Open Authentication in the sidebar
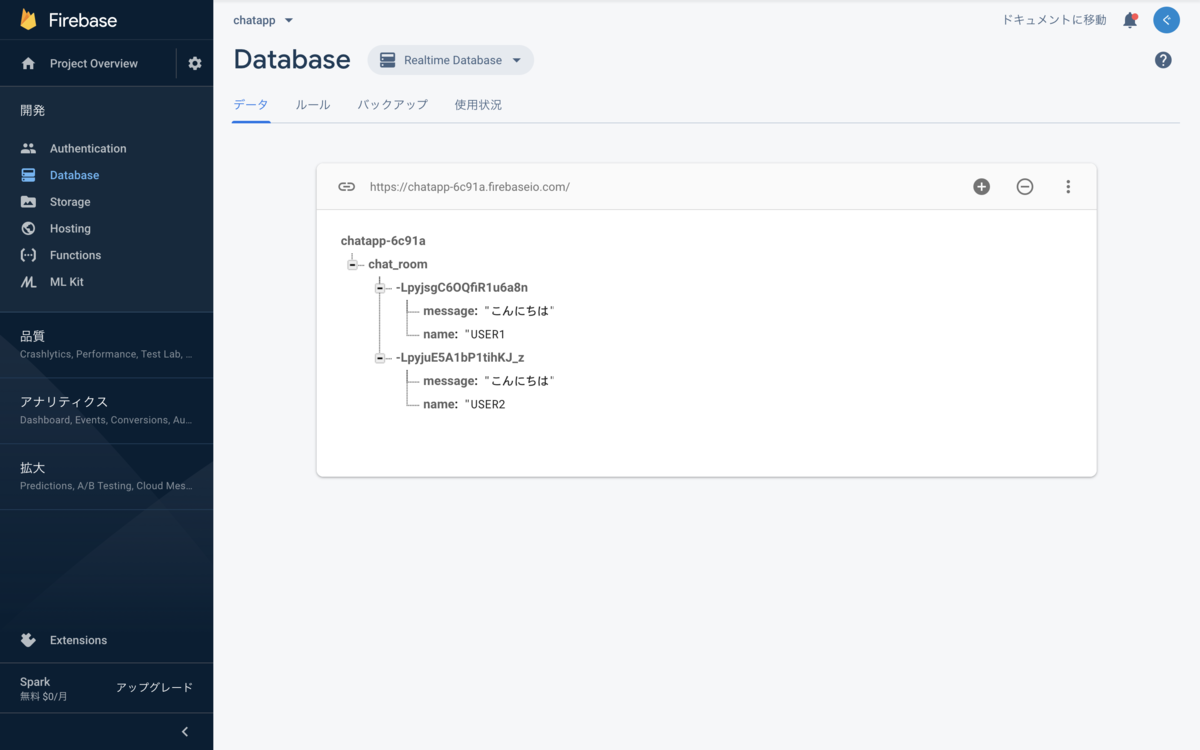The image size is (1200, 750). pyautogui.click(x=88, y=148)
